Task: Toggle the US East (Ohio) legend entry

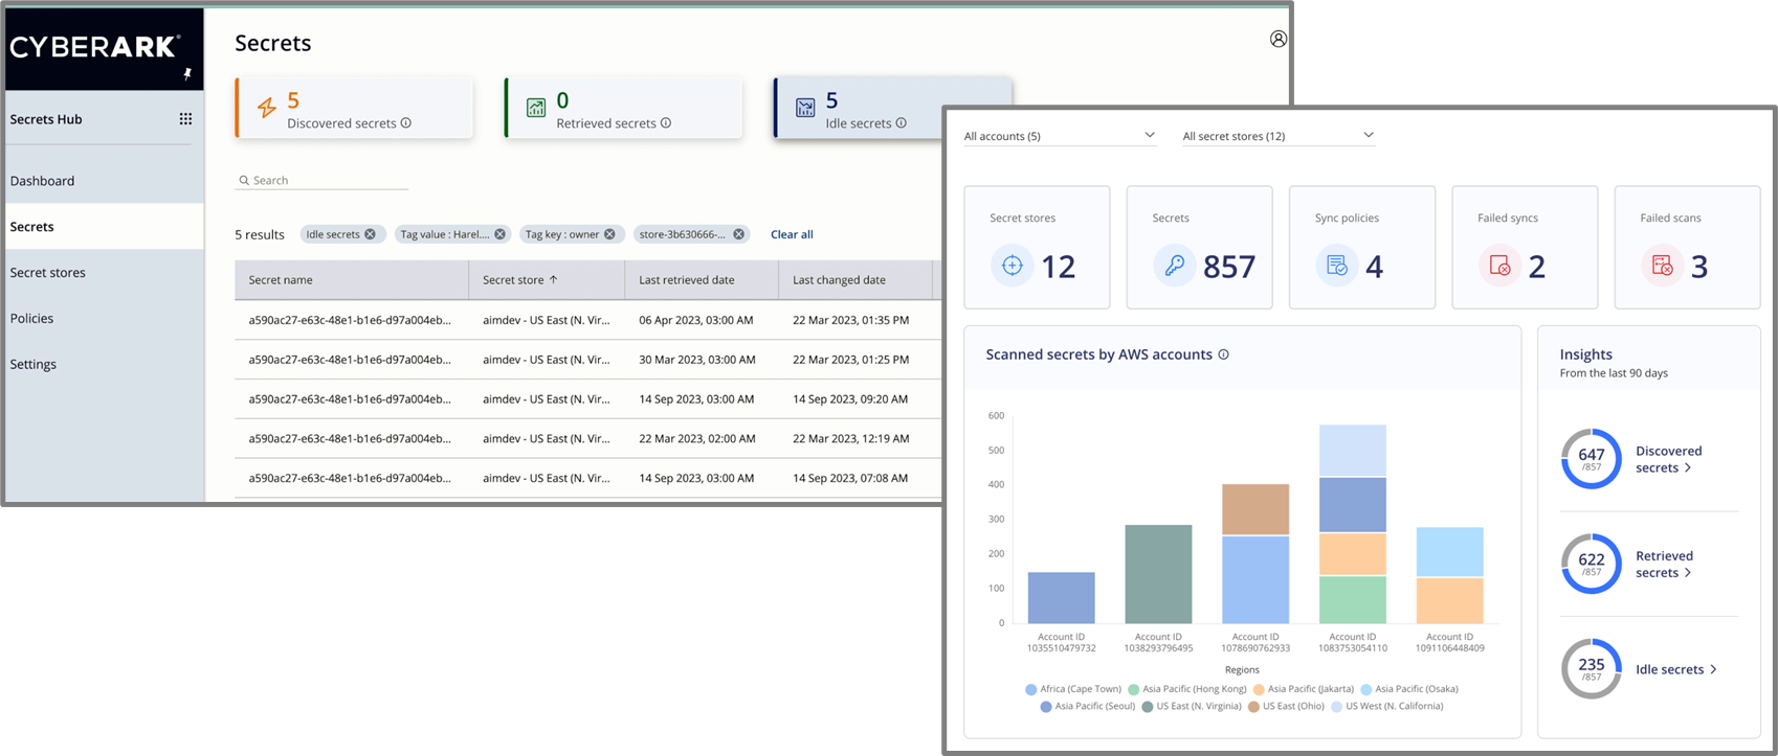Action: pyautogui.click(x=1286, y=706)
